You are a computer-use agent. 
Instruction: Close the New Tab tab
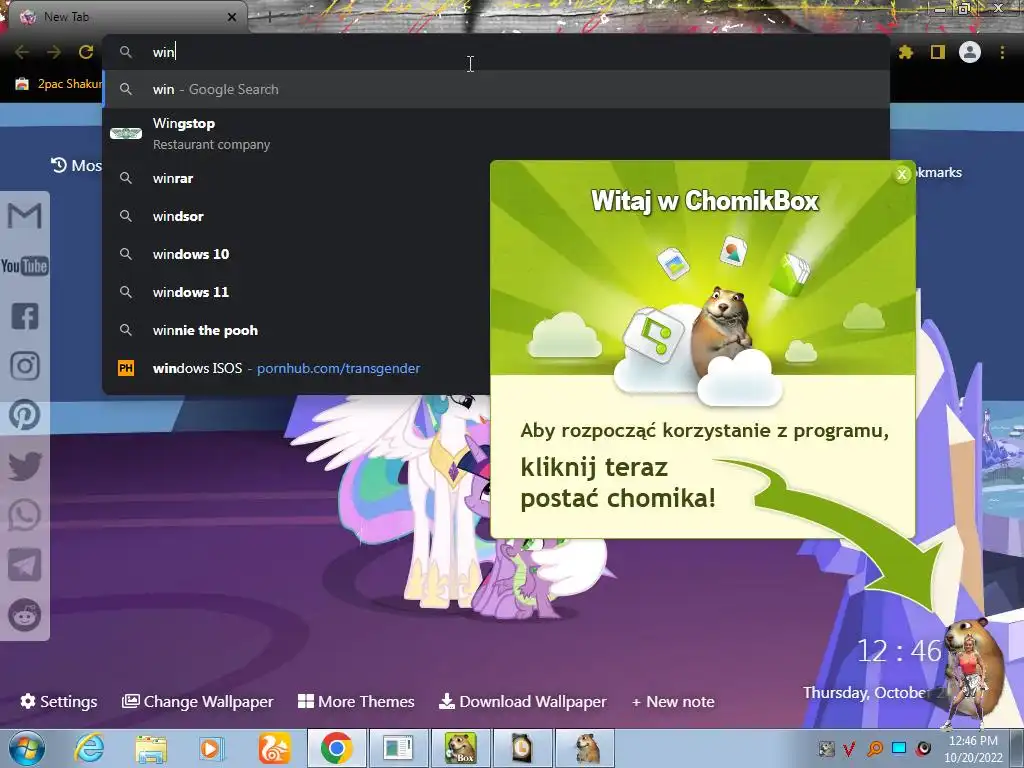click(x=232, y=18)
